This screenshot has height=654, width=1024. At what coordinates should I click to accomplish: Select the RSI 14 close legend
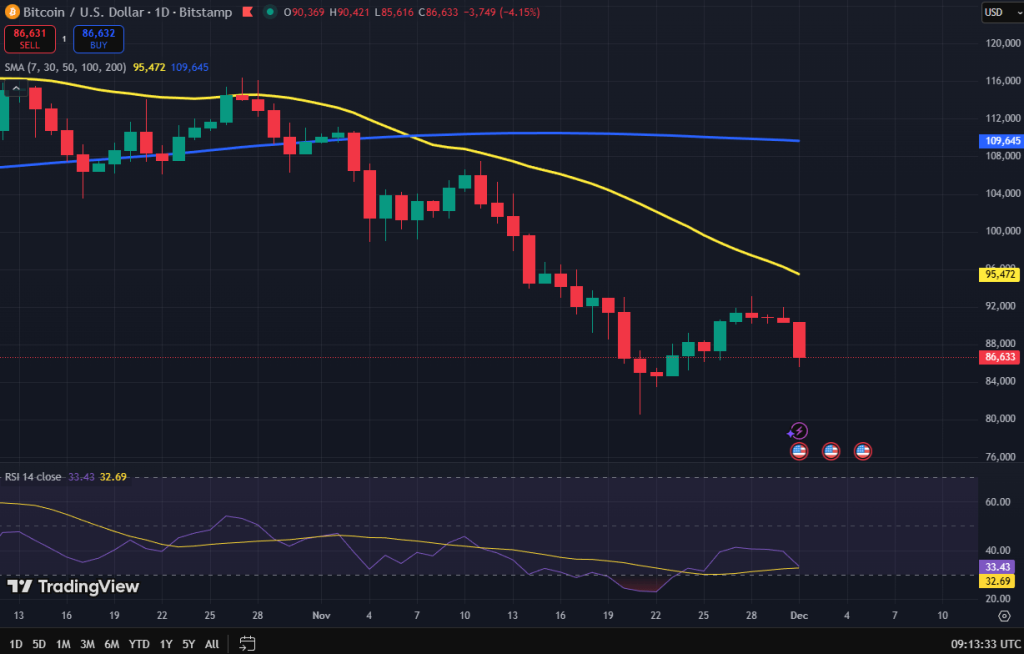pyautogui.click(x=33, y=477)
